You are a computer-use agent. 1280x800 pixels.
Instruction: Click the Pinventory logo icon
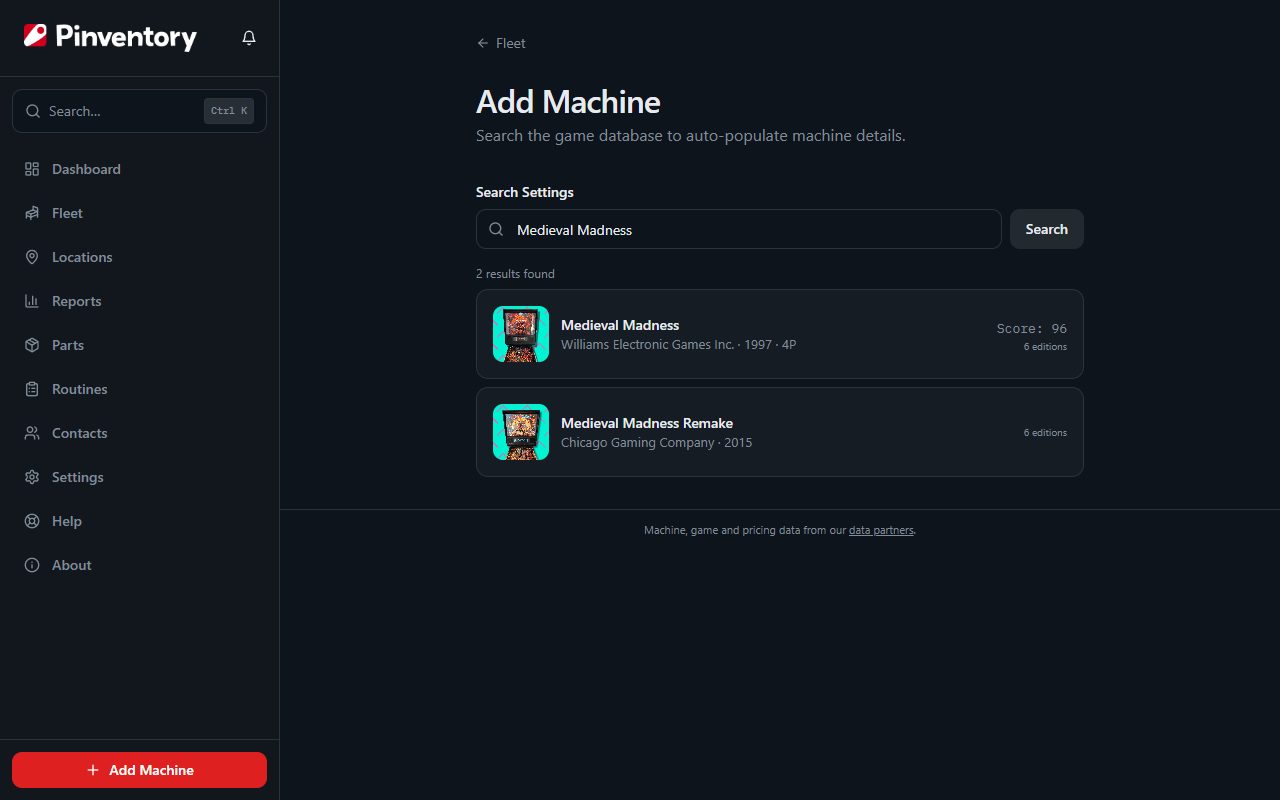tap(35, 36)
